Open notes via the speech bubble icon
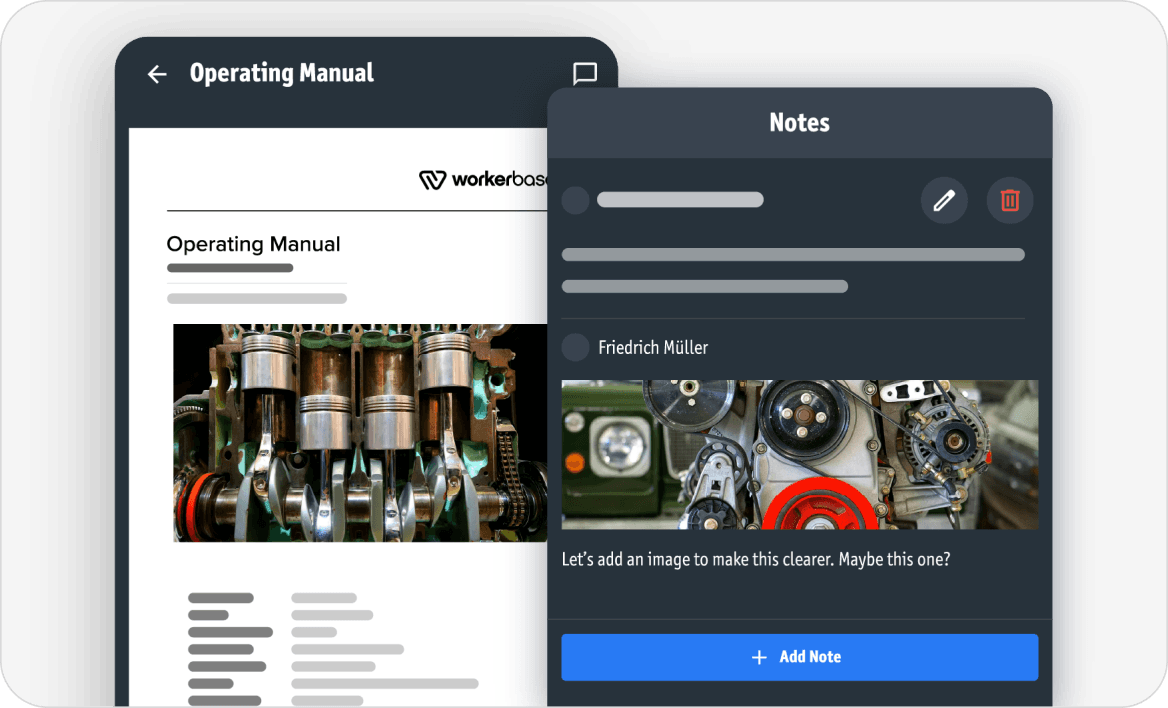The width and height of the screenshot is (1168, 708). 584,74
